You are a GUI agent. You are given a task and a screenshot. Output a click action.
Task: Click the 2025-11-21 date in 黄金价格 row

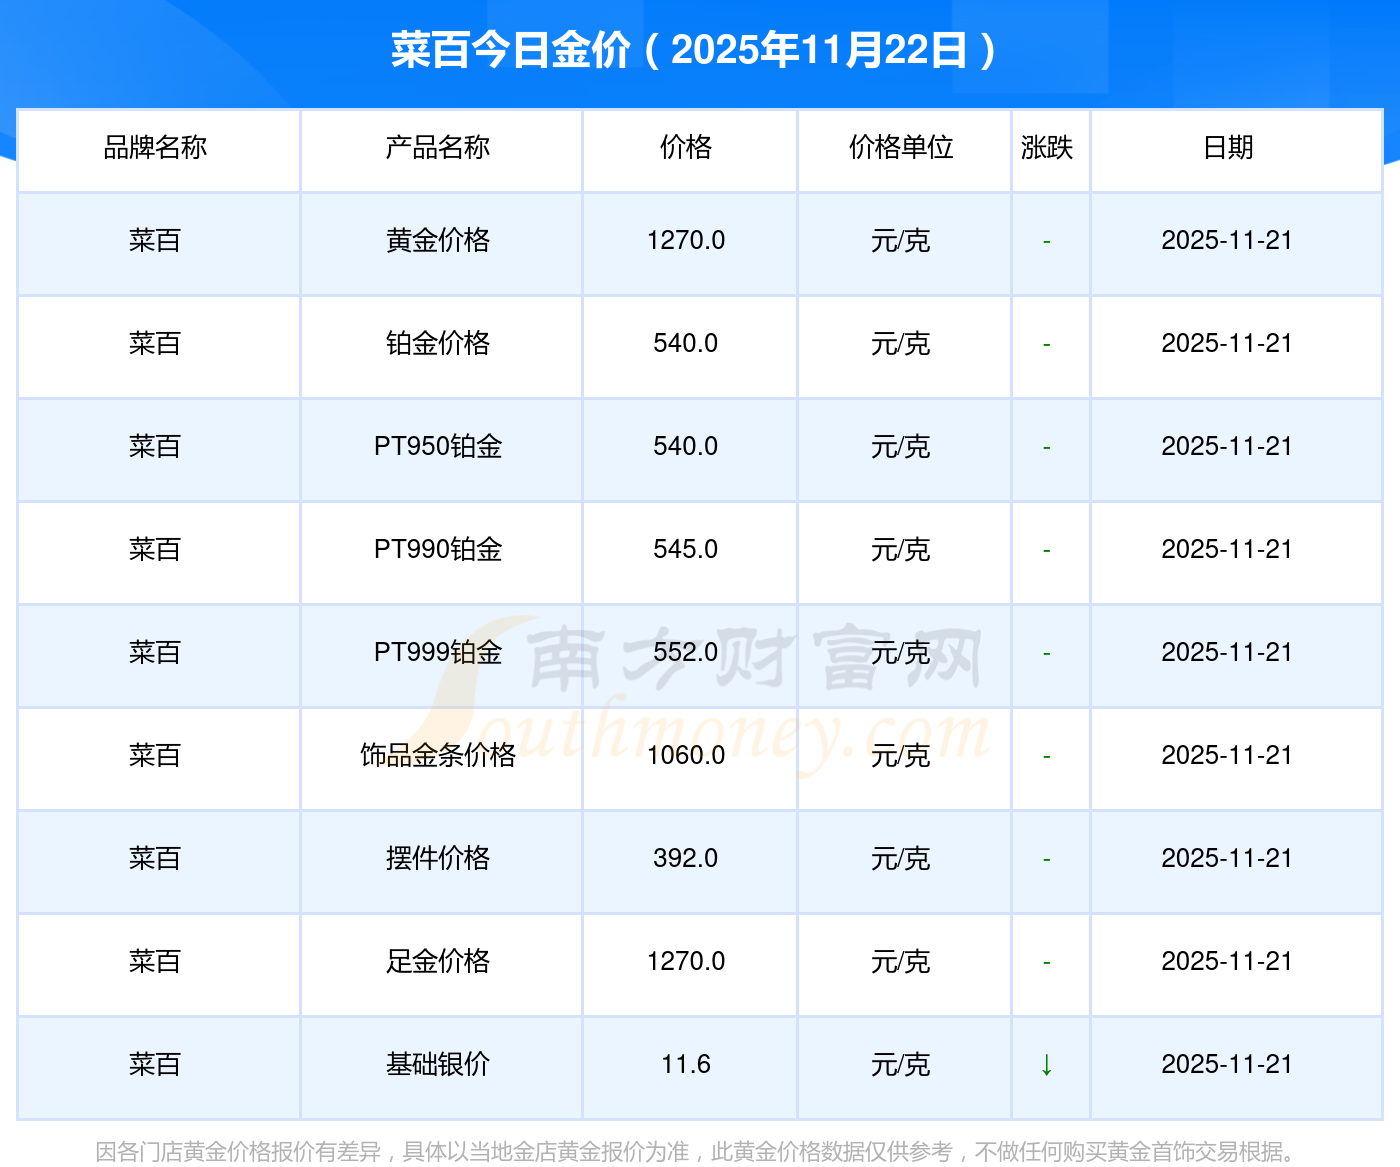tap(1227, 240)
